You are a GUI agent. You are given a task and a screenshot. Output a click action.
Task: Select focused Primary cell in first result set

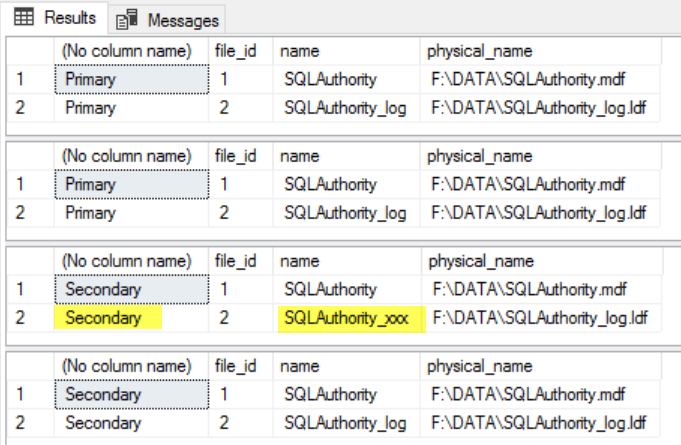[x=131, y=79]
